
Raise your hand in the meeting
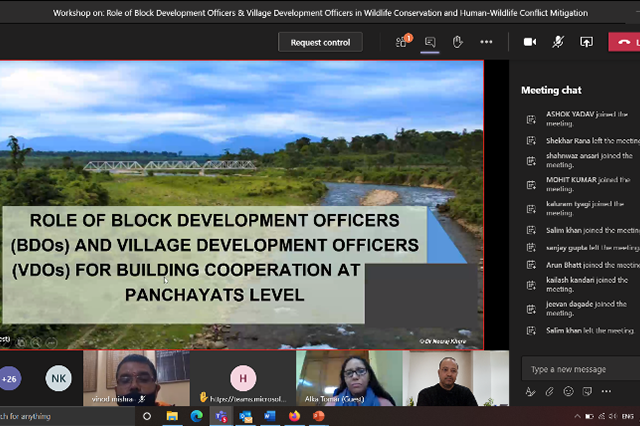pyautogui.click(x=457, y=42)
